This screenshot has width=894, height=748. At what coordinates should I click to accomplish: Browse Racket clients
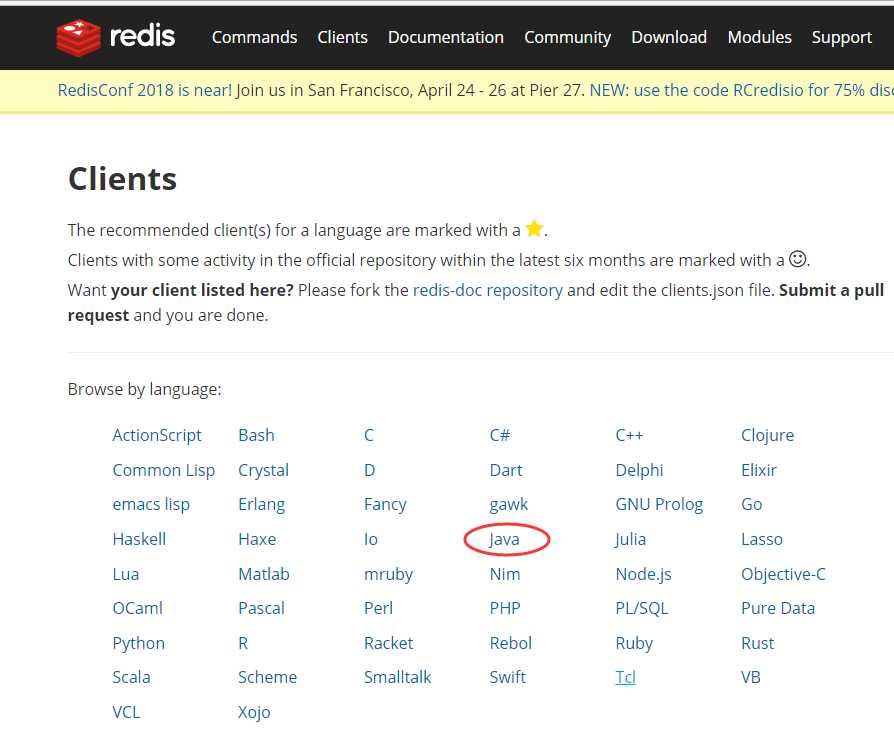(x=388, y=643)
